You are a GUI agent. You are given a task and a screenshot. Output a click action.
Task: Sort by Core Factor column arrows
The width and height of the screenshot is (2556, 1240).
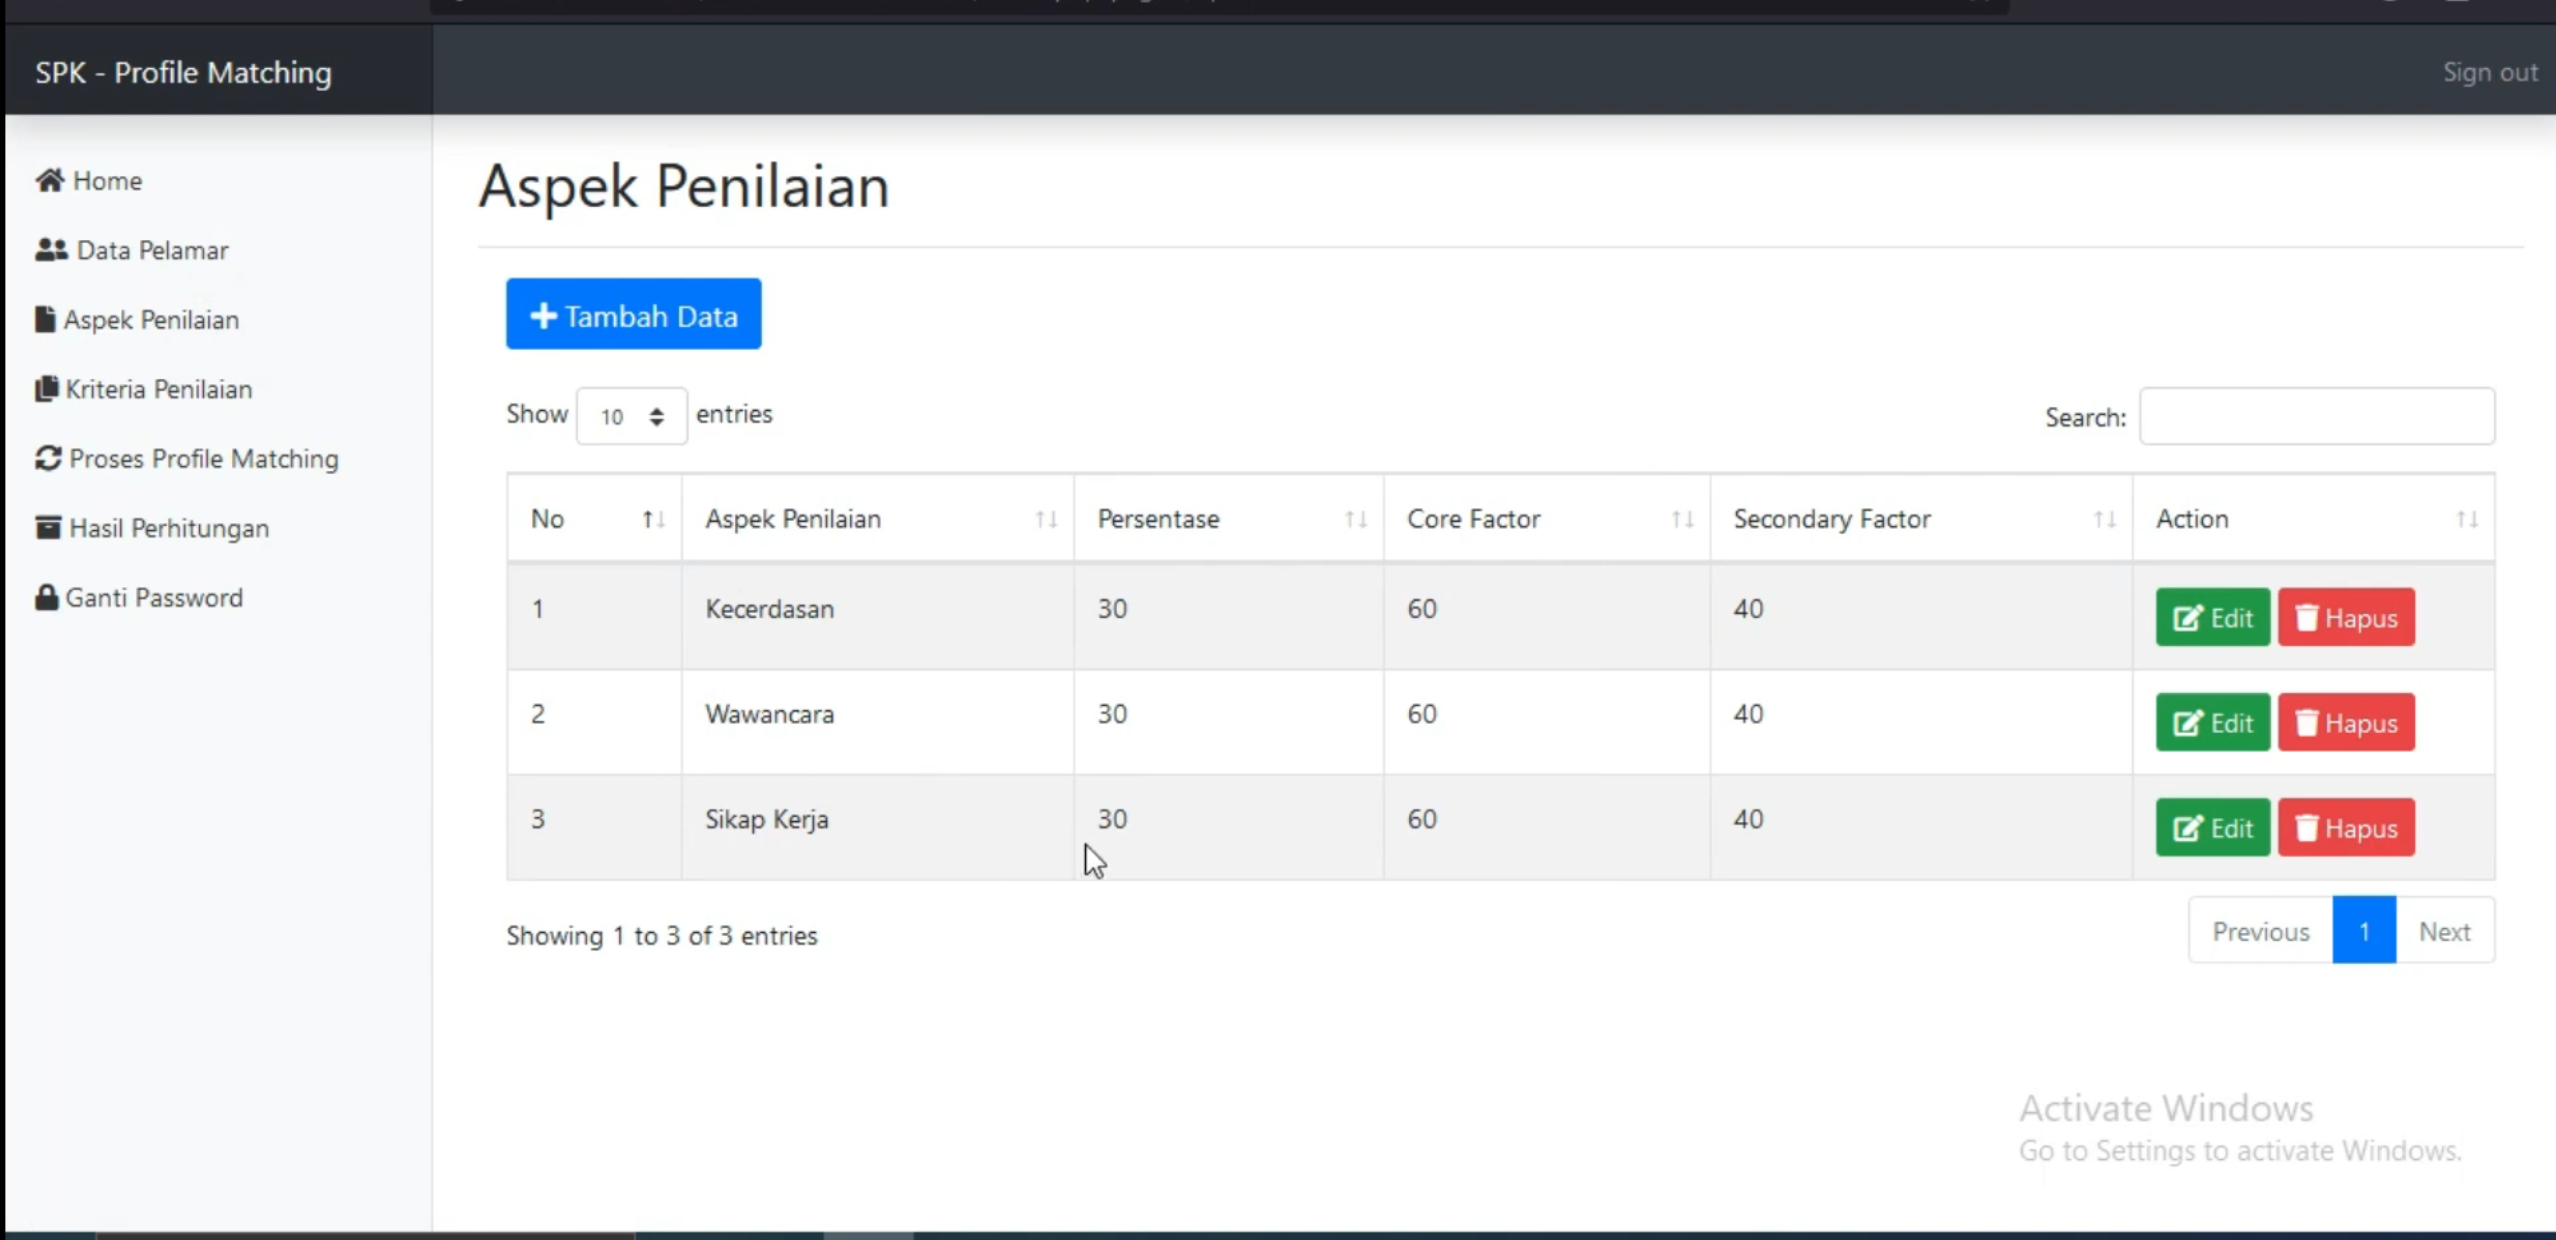tap(1683, 519)
